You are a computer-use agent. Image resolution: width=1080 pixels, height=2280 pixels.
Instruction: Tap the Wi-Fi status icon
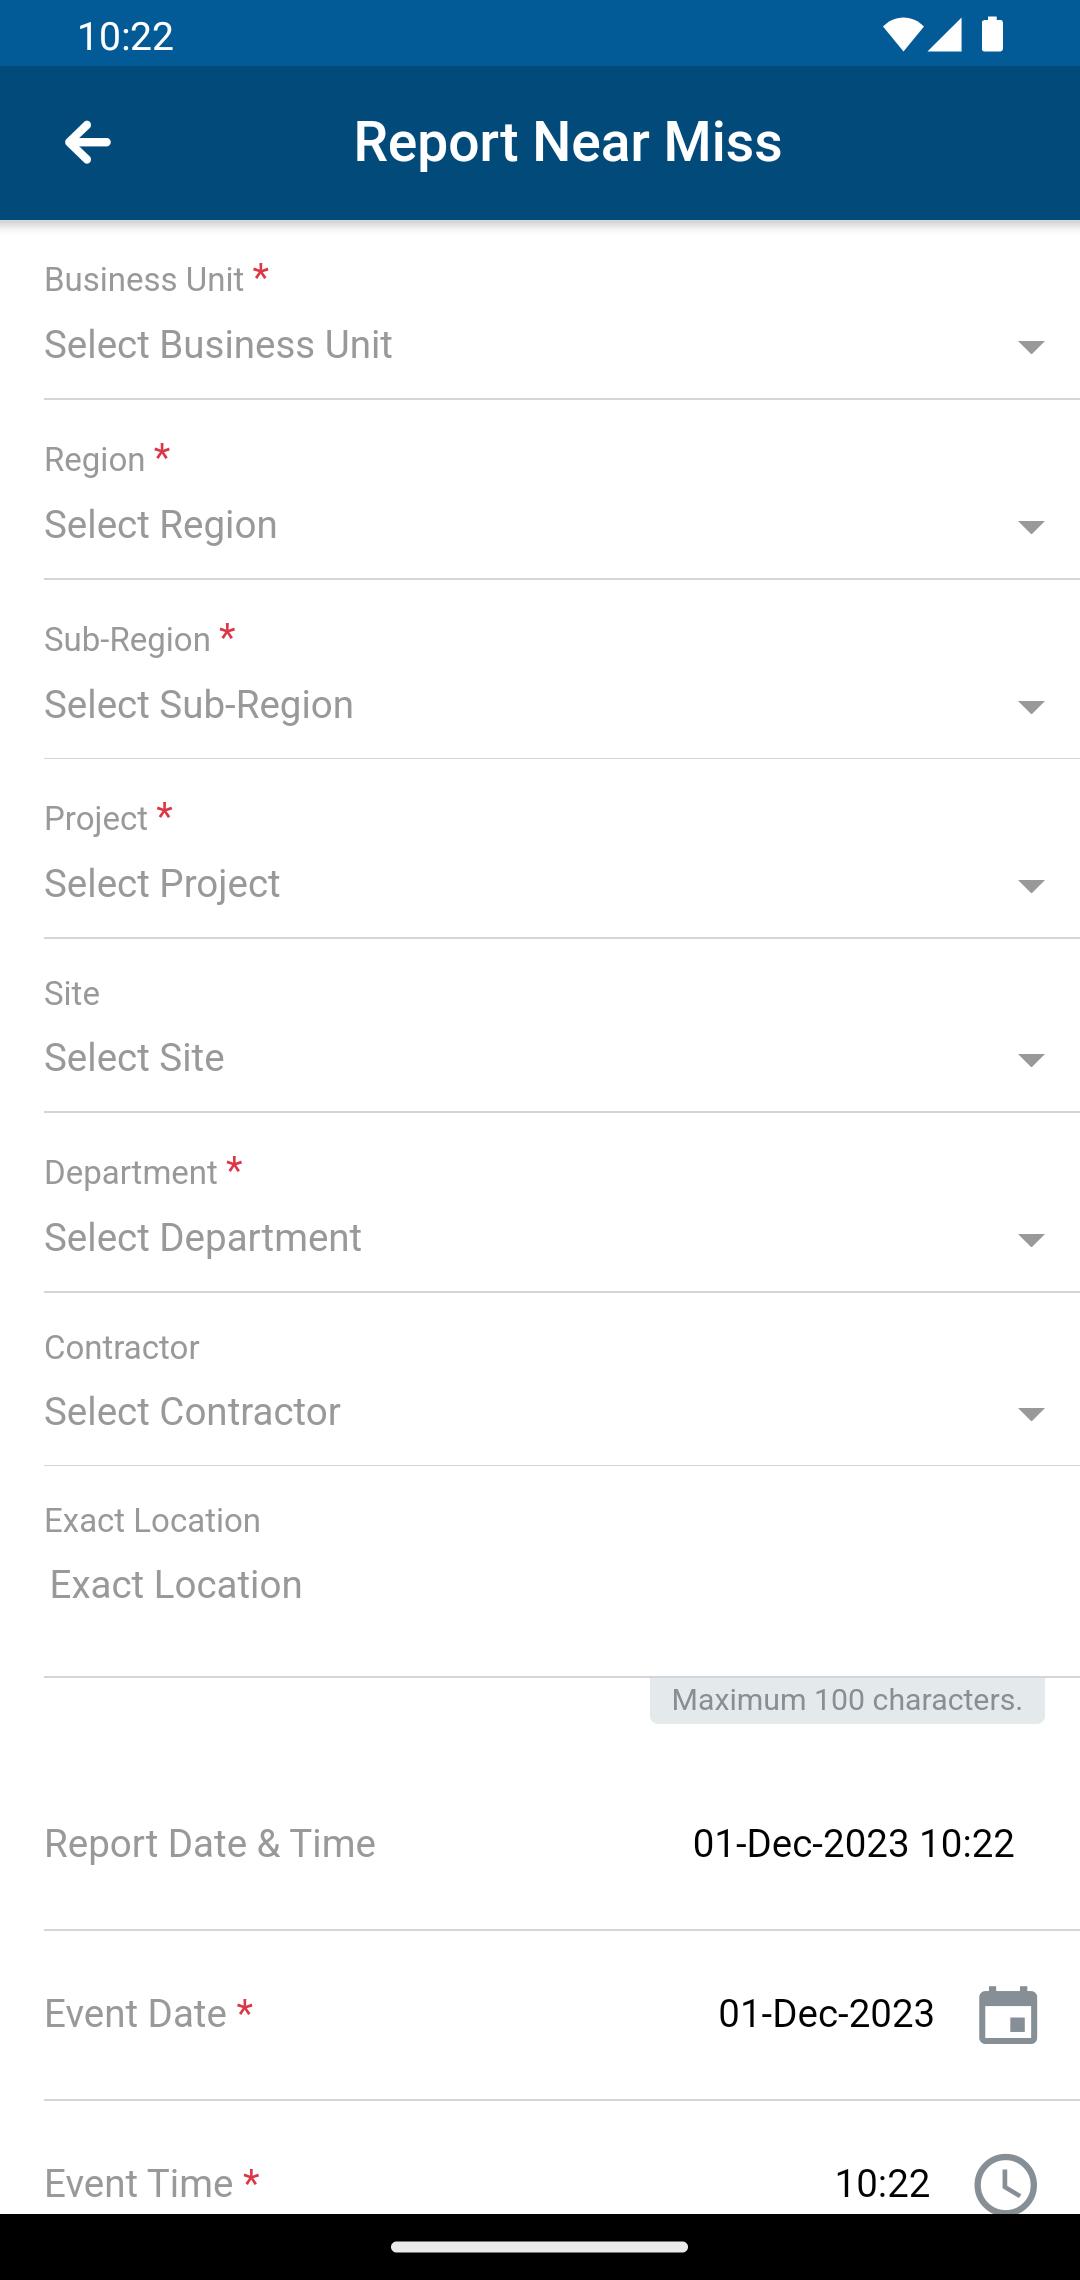tap(902, 35)
